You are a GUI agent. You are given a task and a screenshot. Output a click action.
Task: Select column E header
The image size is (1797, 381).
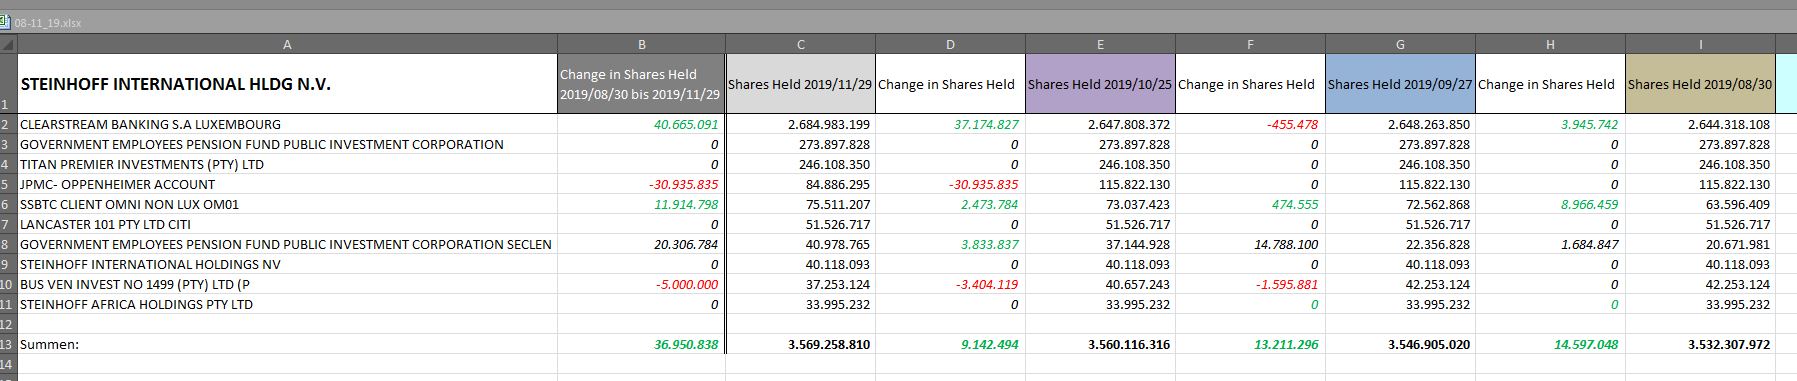[x=1100, y=44]
